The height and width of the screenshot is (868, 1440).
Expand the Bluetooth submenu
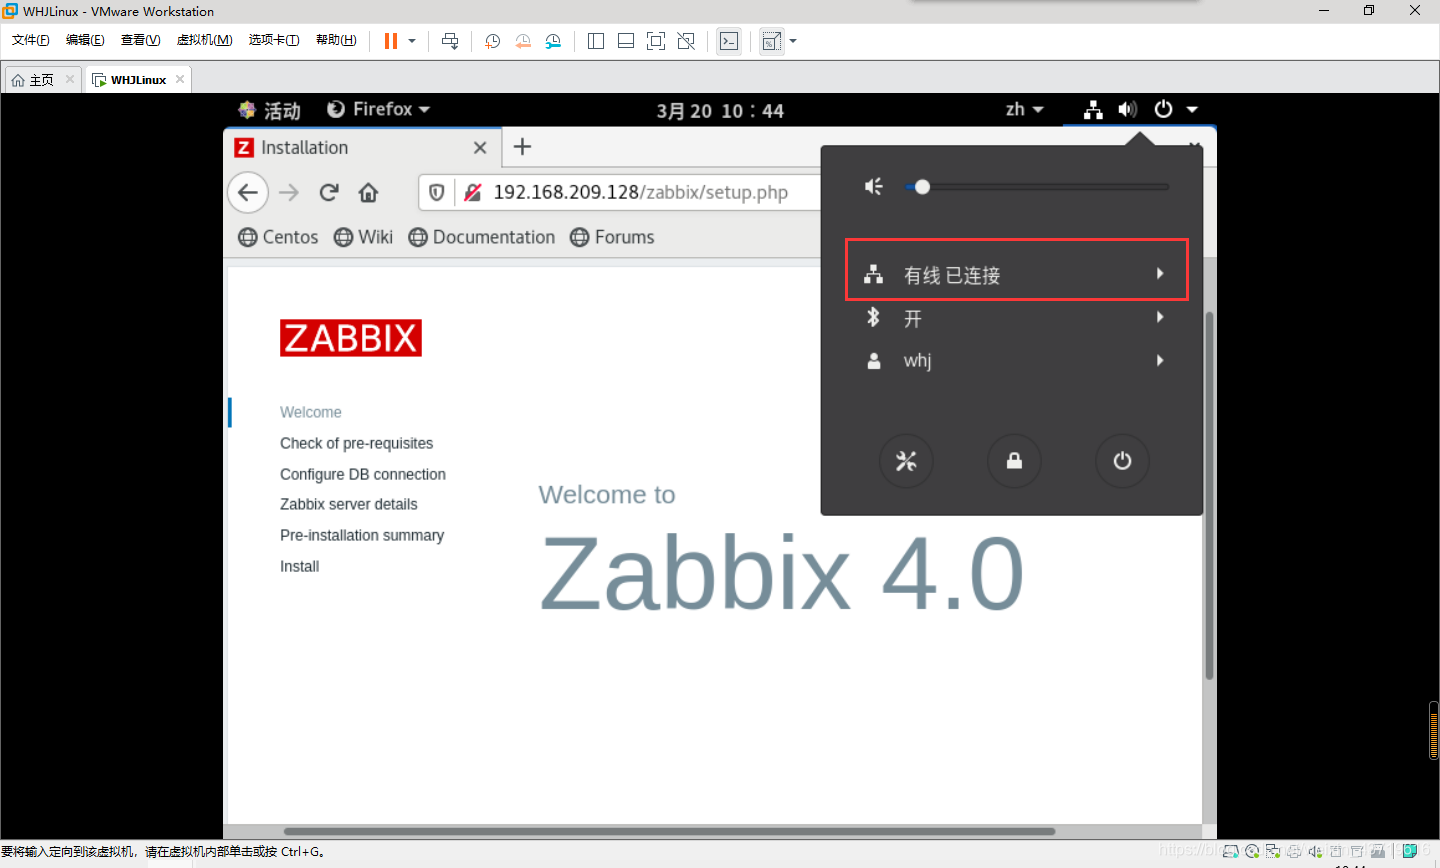[1016, 318]
